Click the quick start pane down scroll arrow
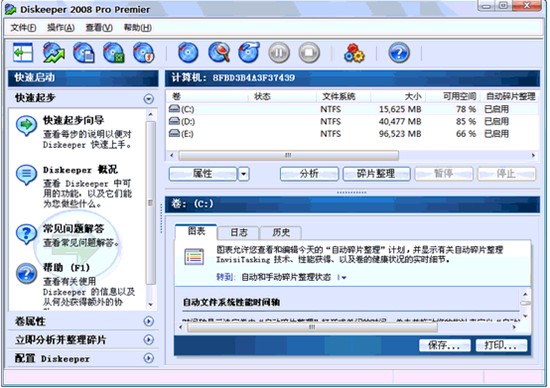The height and width of the screenshot is (388, 550). pos(150,305)
